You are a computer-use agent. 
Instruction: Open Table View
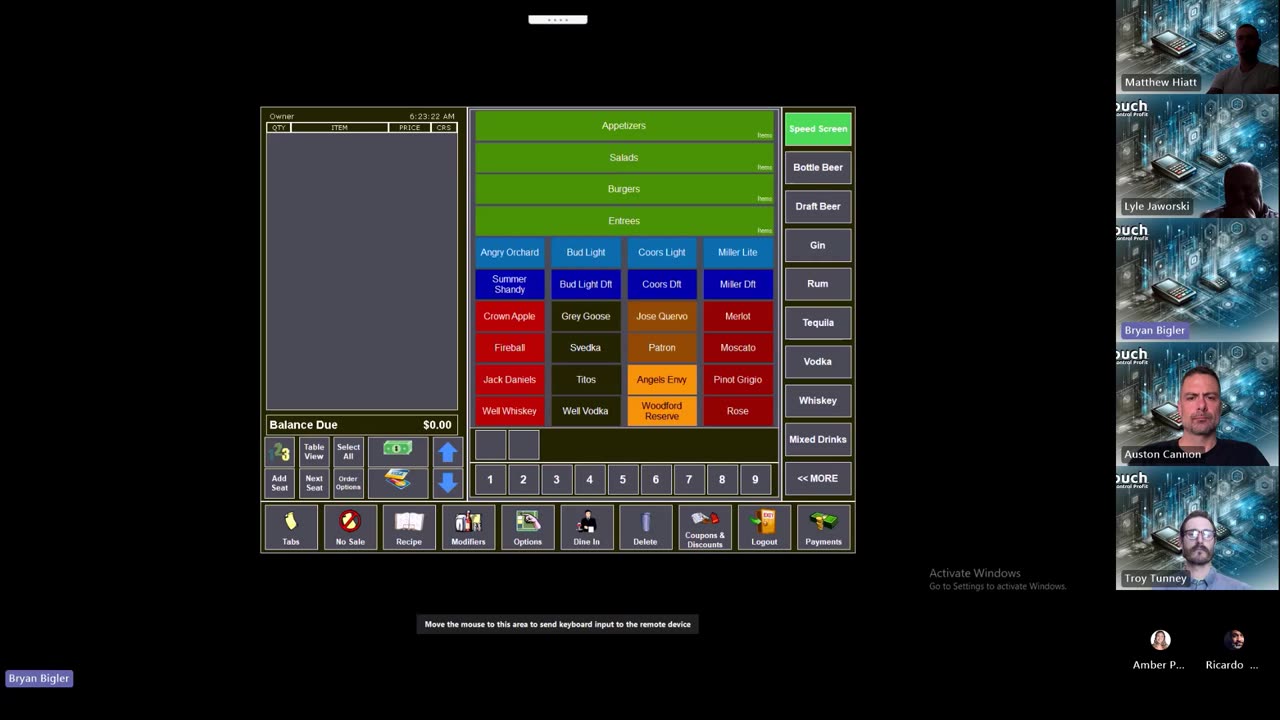[x=314, y=452]
